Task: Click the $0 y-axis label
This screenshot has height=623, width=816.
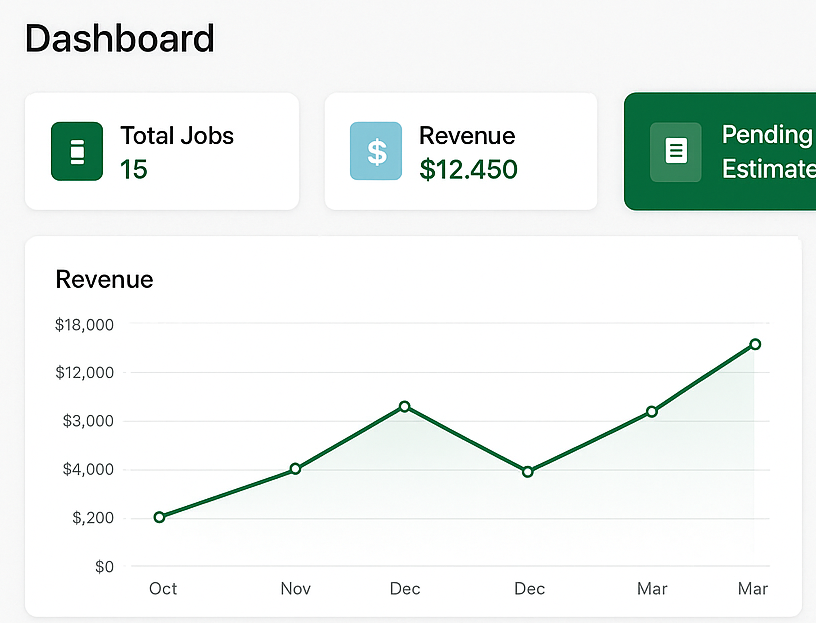Action: pos(104,567)
